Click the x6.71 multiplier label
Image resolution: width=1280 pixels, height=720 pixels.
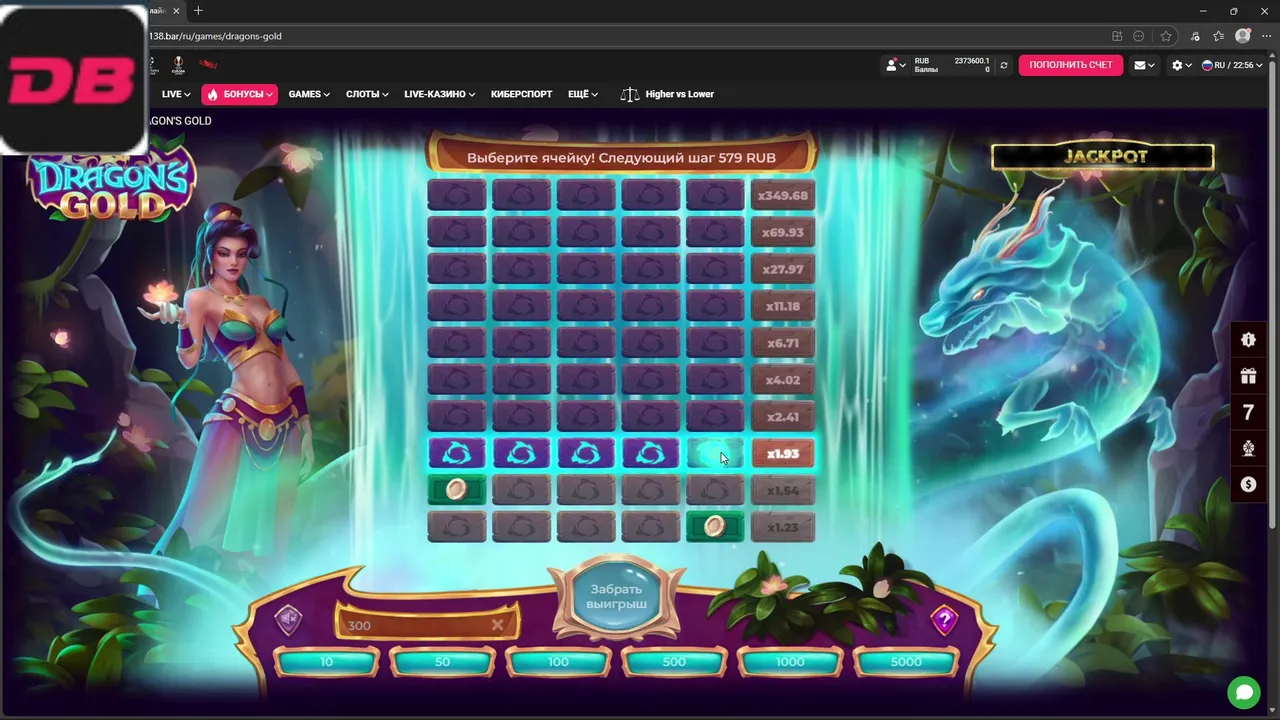click(782, 343)
